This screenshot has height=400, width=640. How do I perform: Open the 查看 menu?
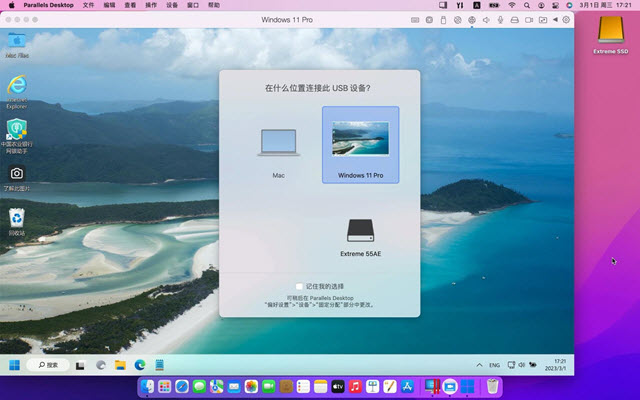(130, 5)
